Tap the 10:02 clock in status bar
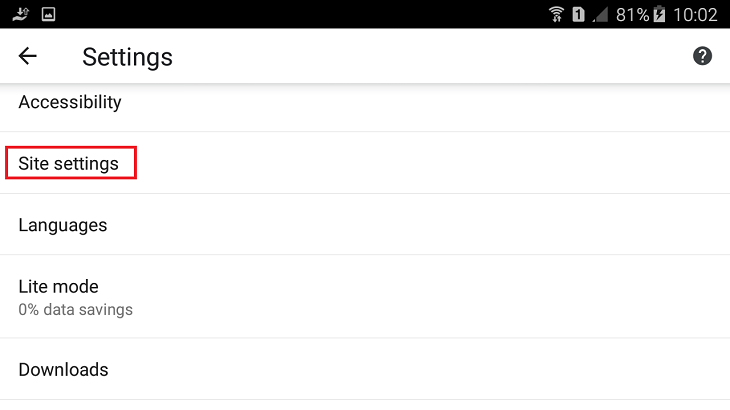The width and height of the screenshot is (730, 410). (695, 15)
